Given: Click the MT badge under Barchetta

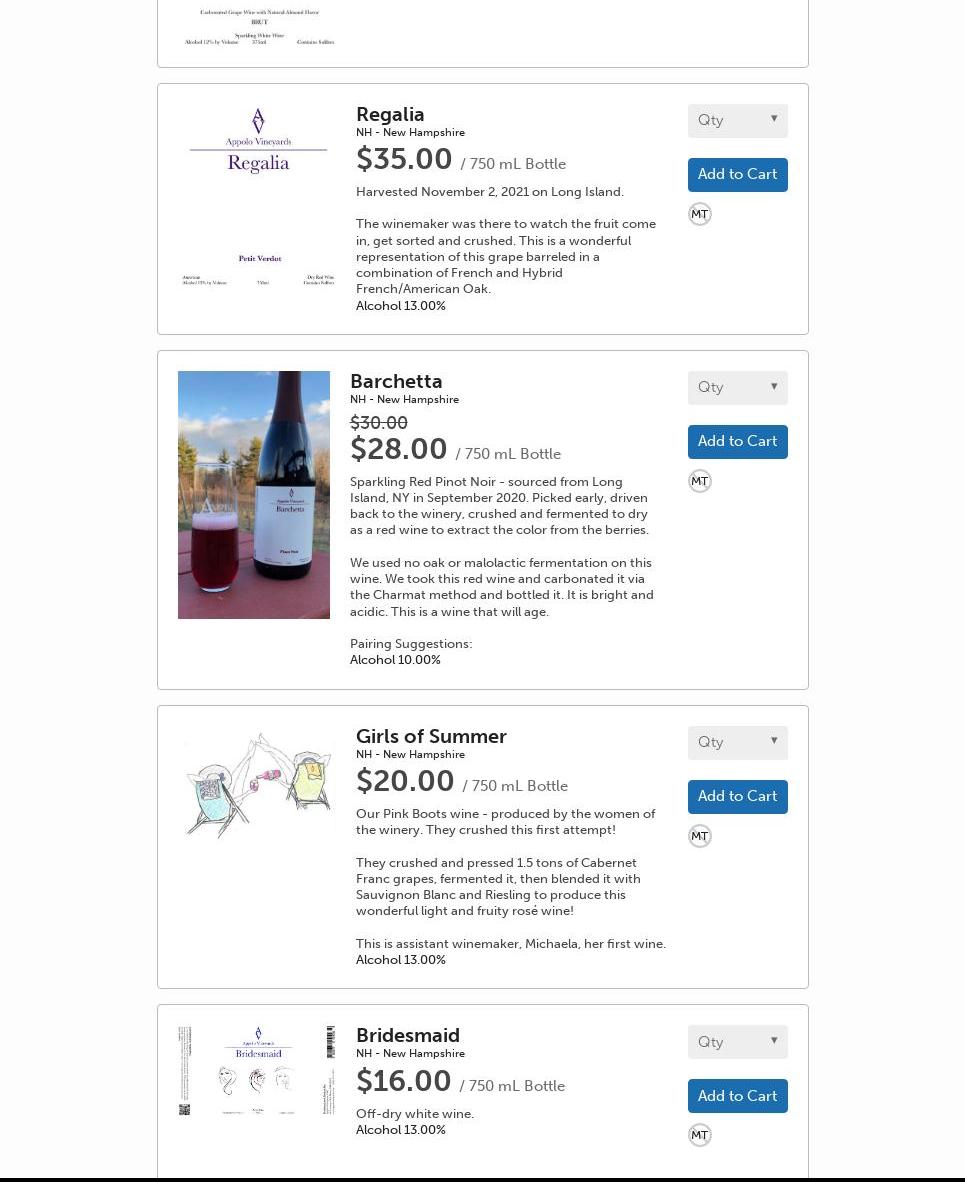Looking at the screenshot, I should 699,481.
